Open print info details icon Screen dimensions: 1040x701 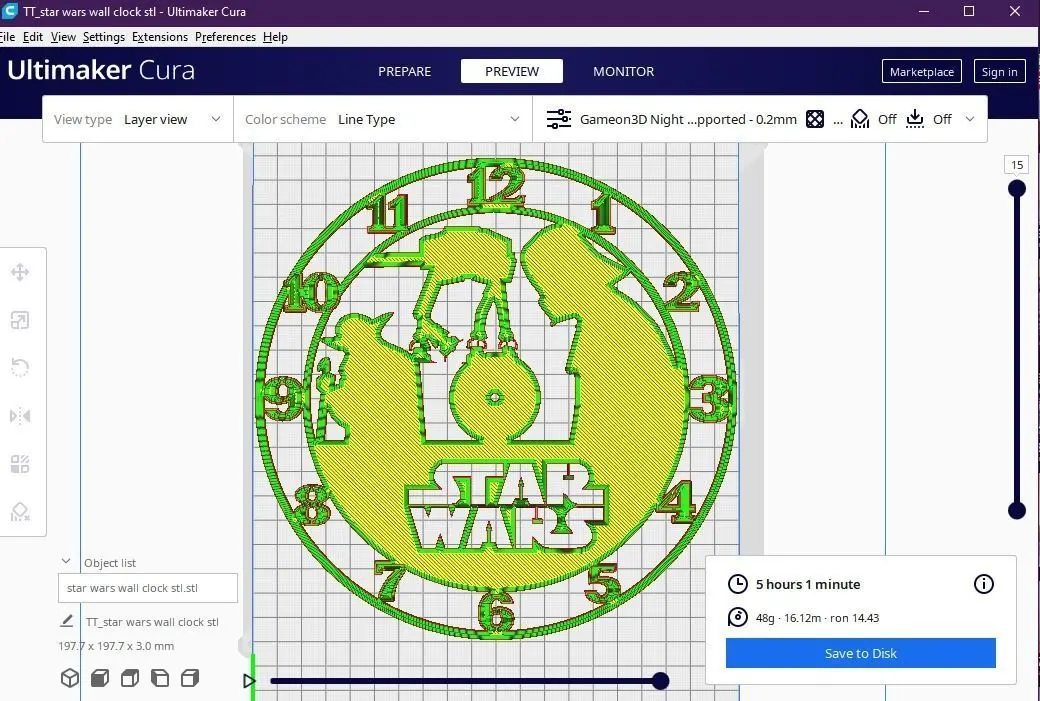(984, 584)
